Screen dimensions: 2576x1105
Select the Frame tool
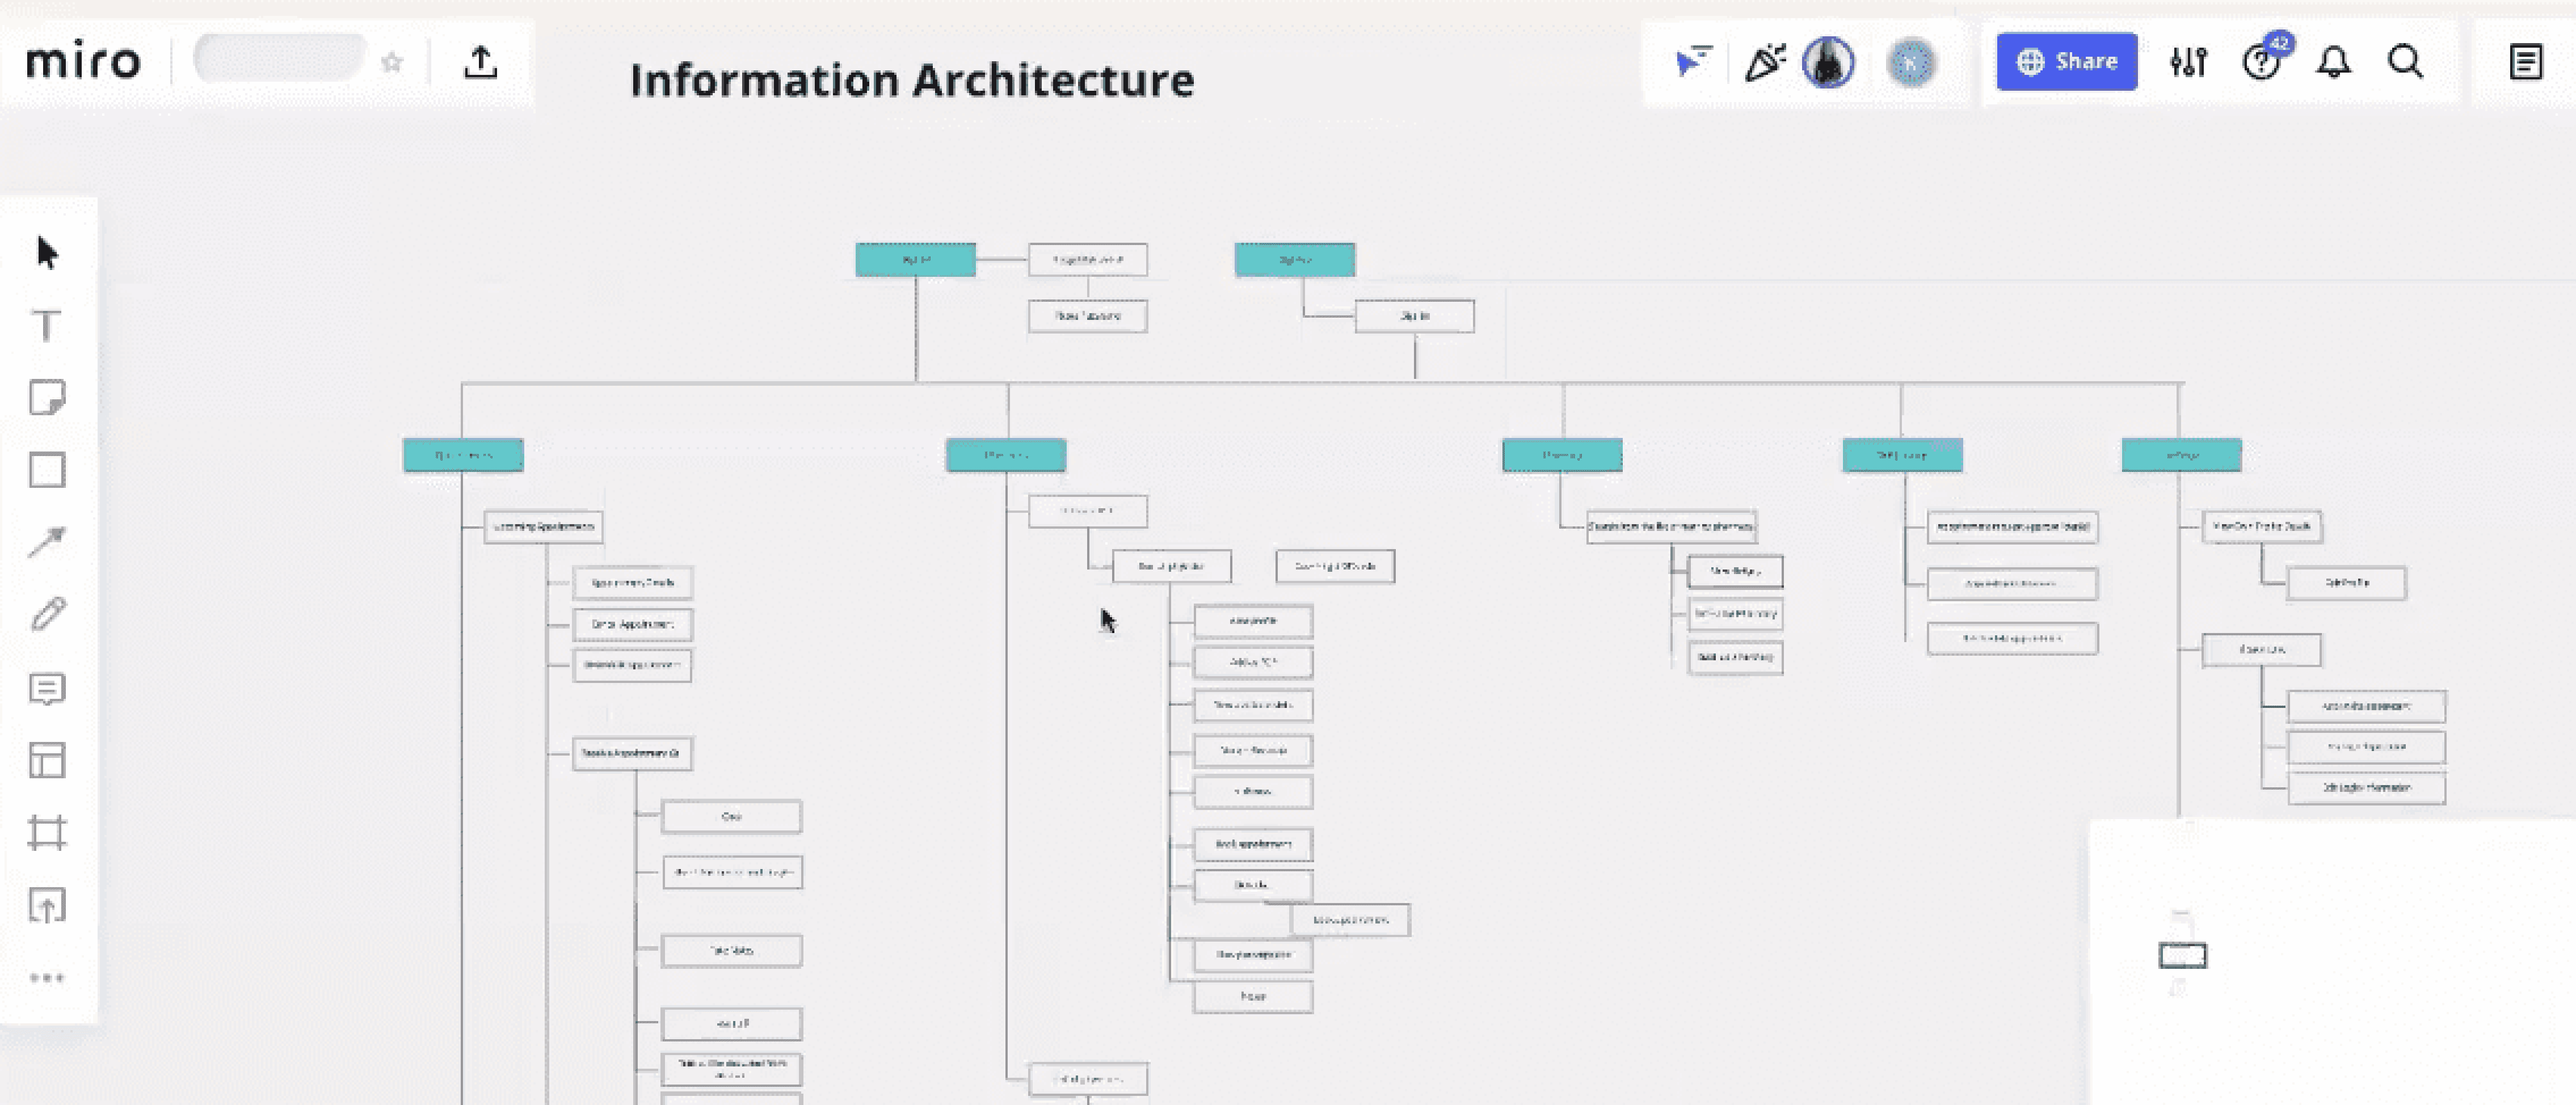tap(47, 832)
